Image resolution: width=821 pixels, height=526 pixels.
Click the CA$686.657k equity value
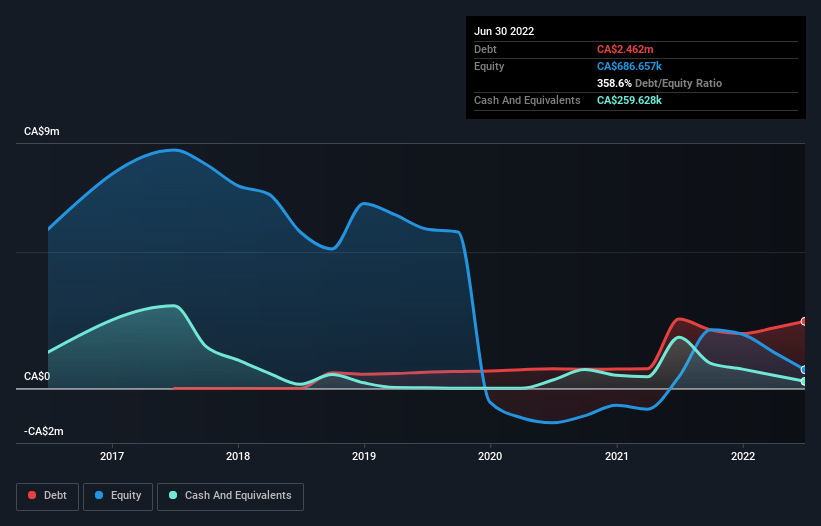(x=629, y=66)
